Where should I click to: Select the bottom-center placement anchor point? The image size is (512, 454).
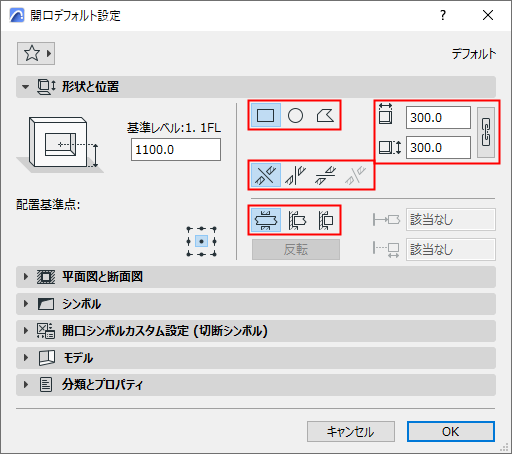[201, 254]
